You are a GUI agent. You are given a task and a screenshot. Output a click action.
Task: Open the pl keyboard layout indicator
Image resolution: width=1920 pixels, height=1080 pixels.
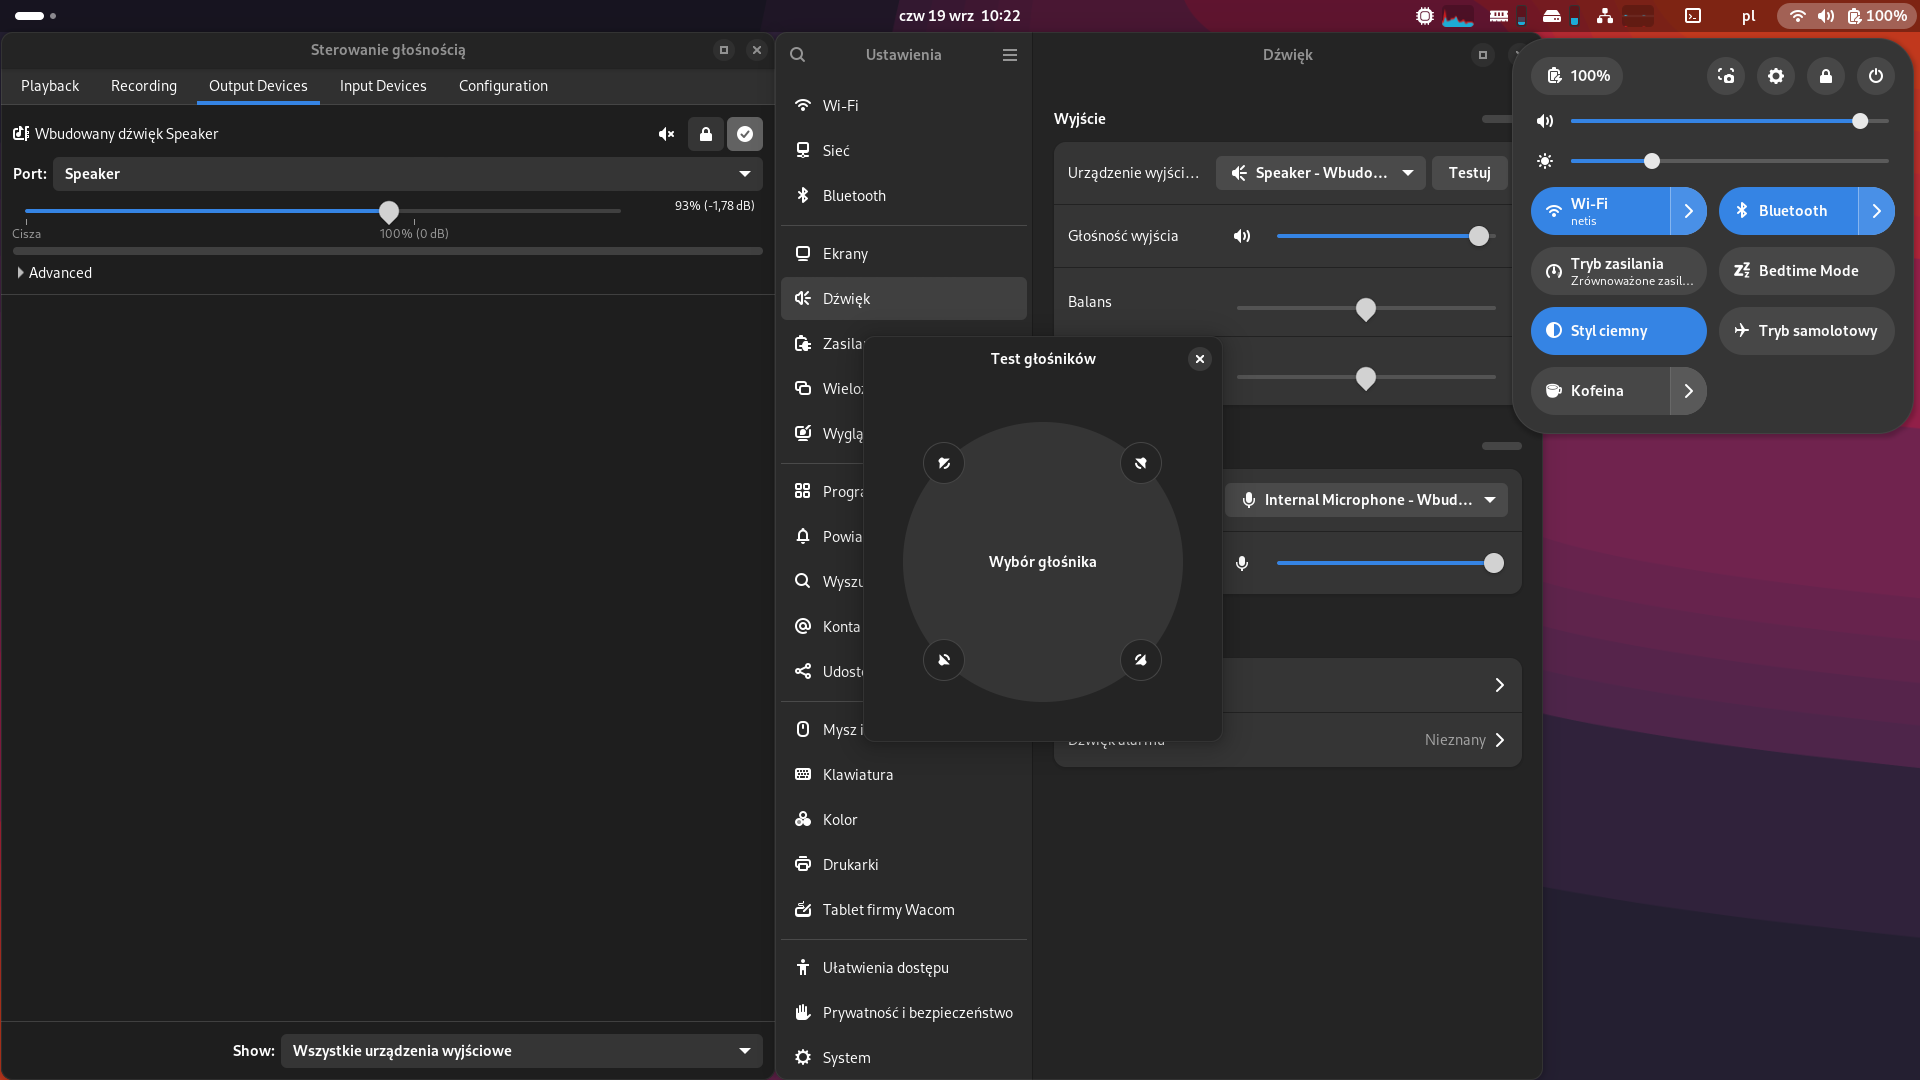click(x=1748, y=16)
